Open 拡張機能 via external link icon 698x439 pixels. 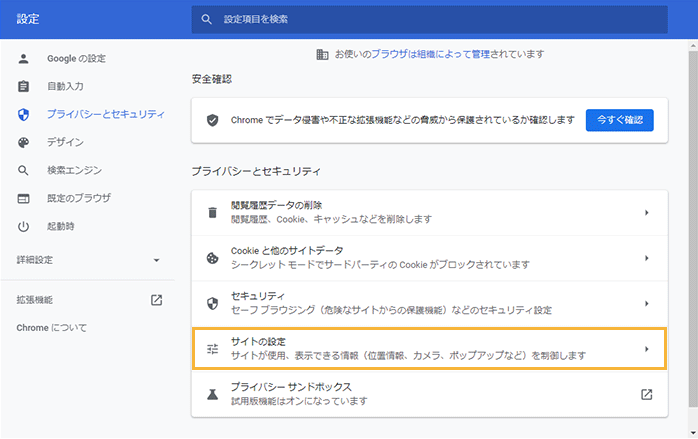coord(156,300)
